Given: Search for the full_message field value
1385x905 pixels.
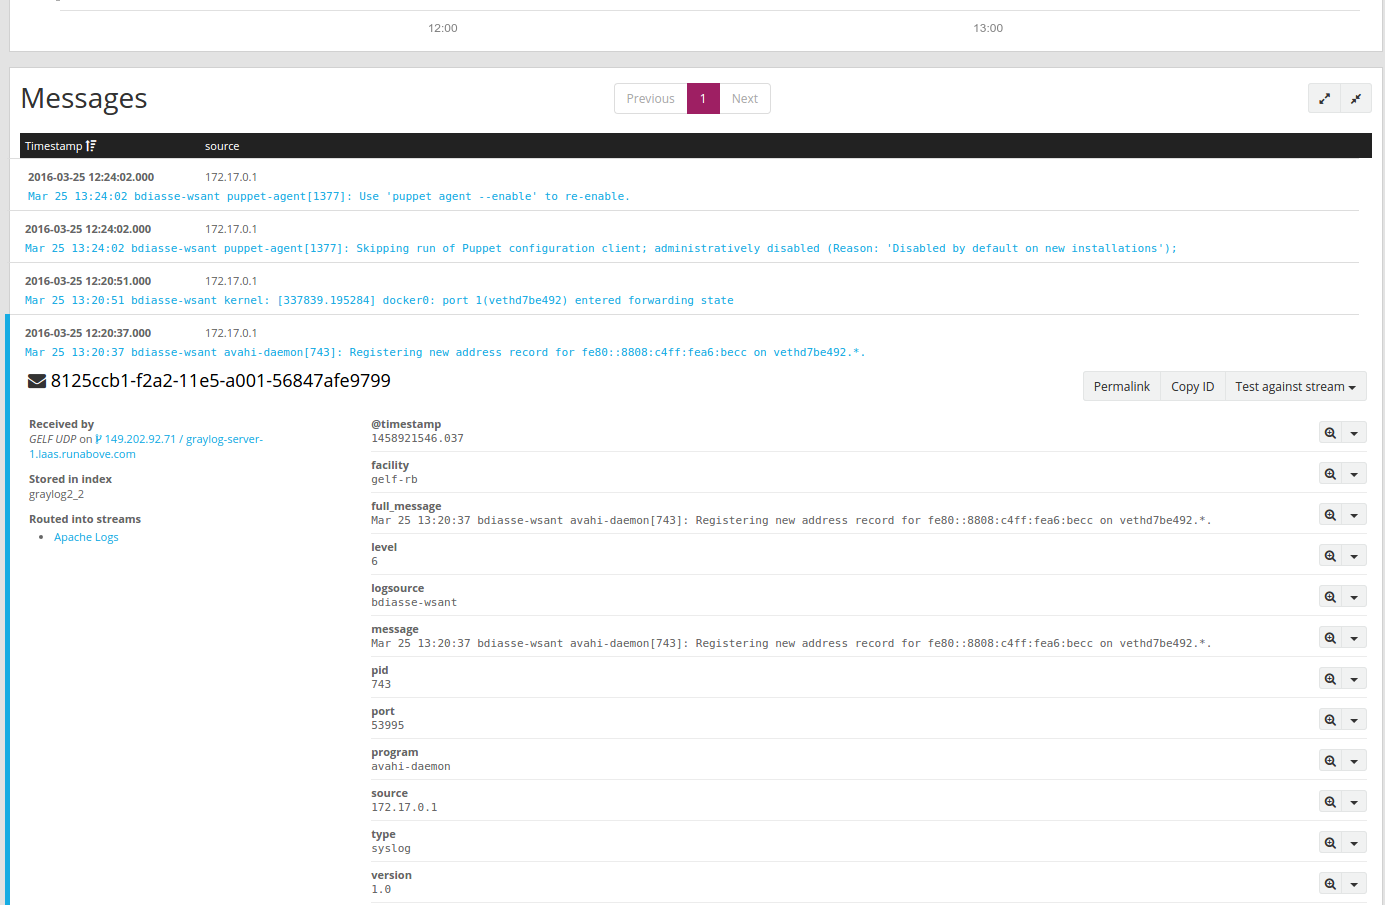Looking at the screenshot, I should pyautogui.click(x=1329, y=514).
